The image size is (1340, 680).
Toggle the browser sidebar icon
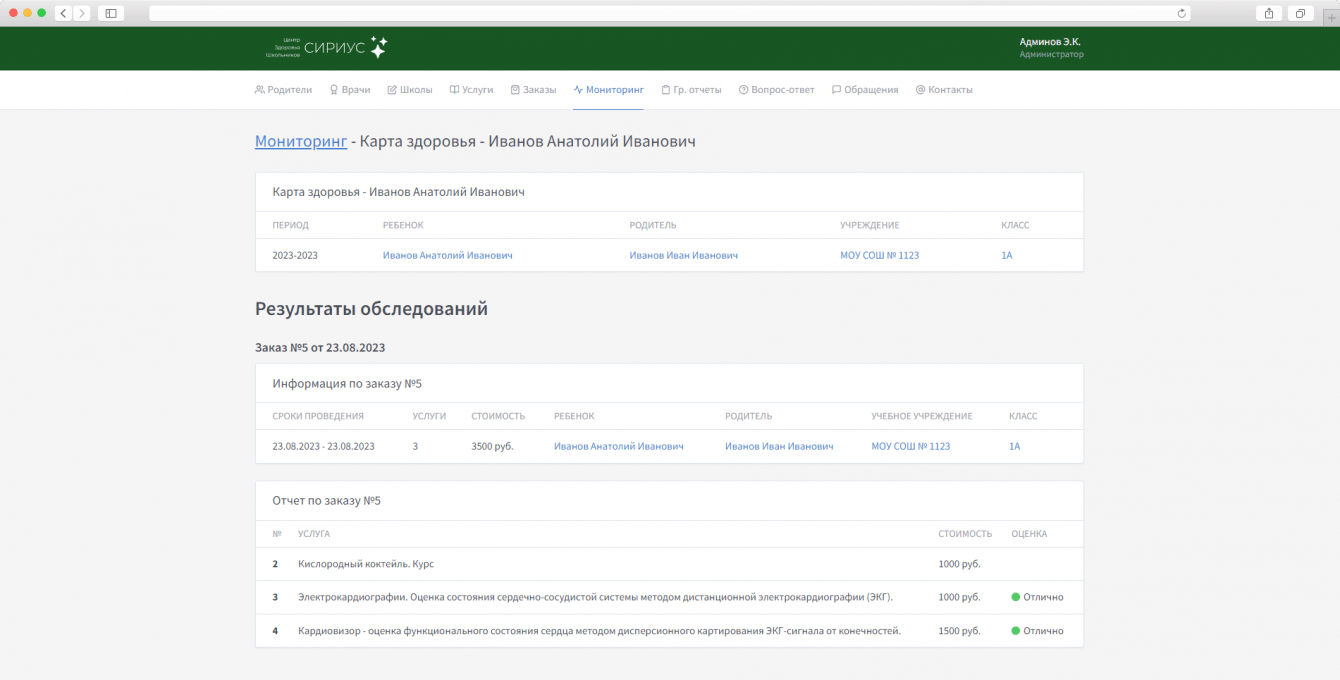pyautogui.click(x=110, y=13)
